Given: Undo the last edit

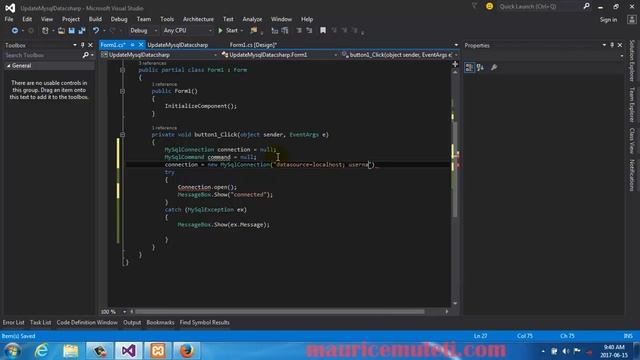Looking at the screenshot, I should [x=96, y=31].
